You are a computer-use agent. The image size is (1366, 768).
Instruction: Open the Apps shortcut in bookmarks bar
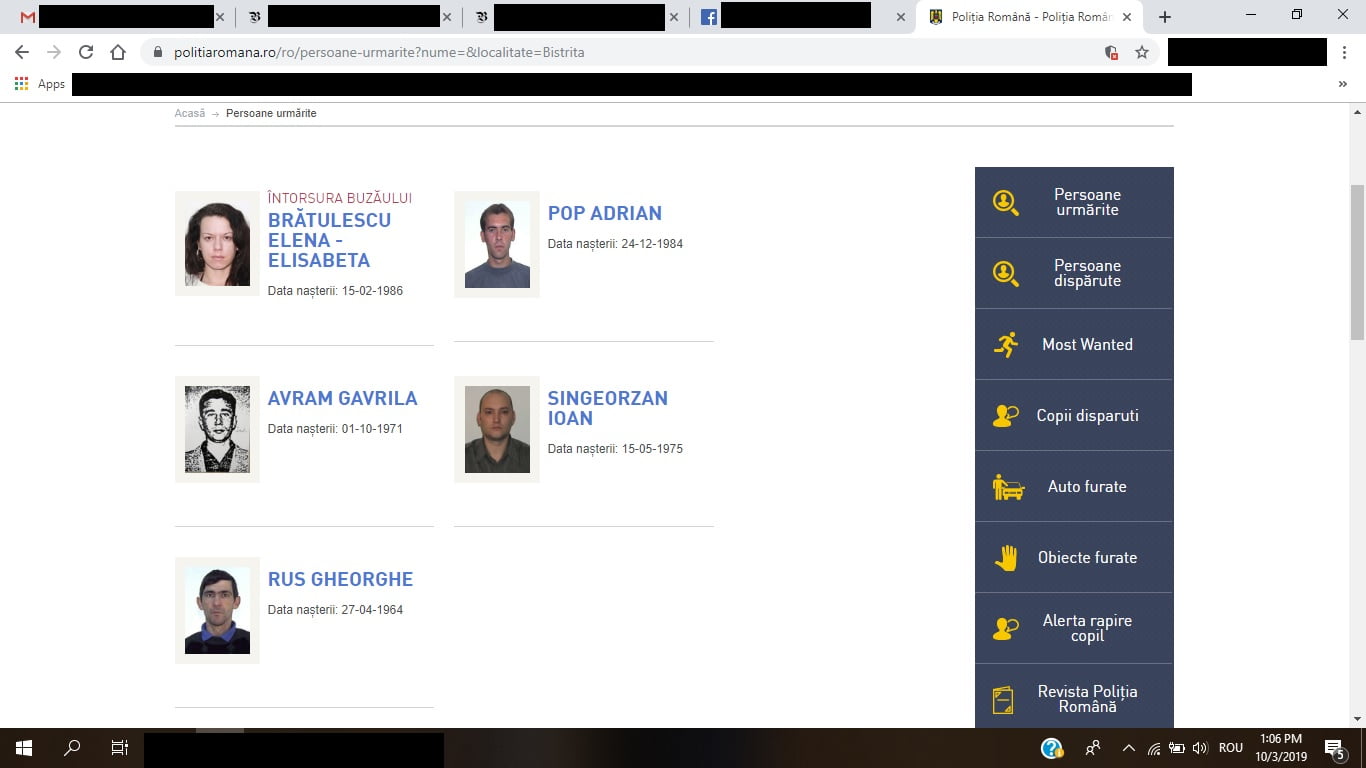40,84
